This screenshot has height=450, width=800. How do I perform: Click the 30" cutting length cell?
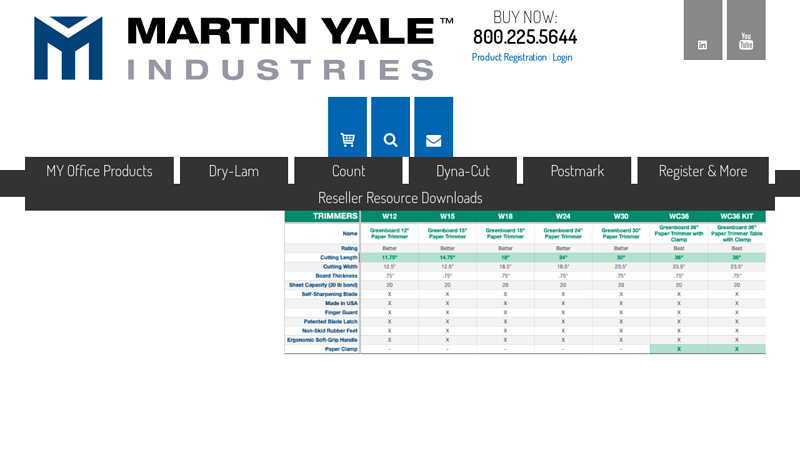pos(621,258)
